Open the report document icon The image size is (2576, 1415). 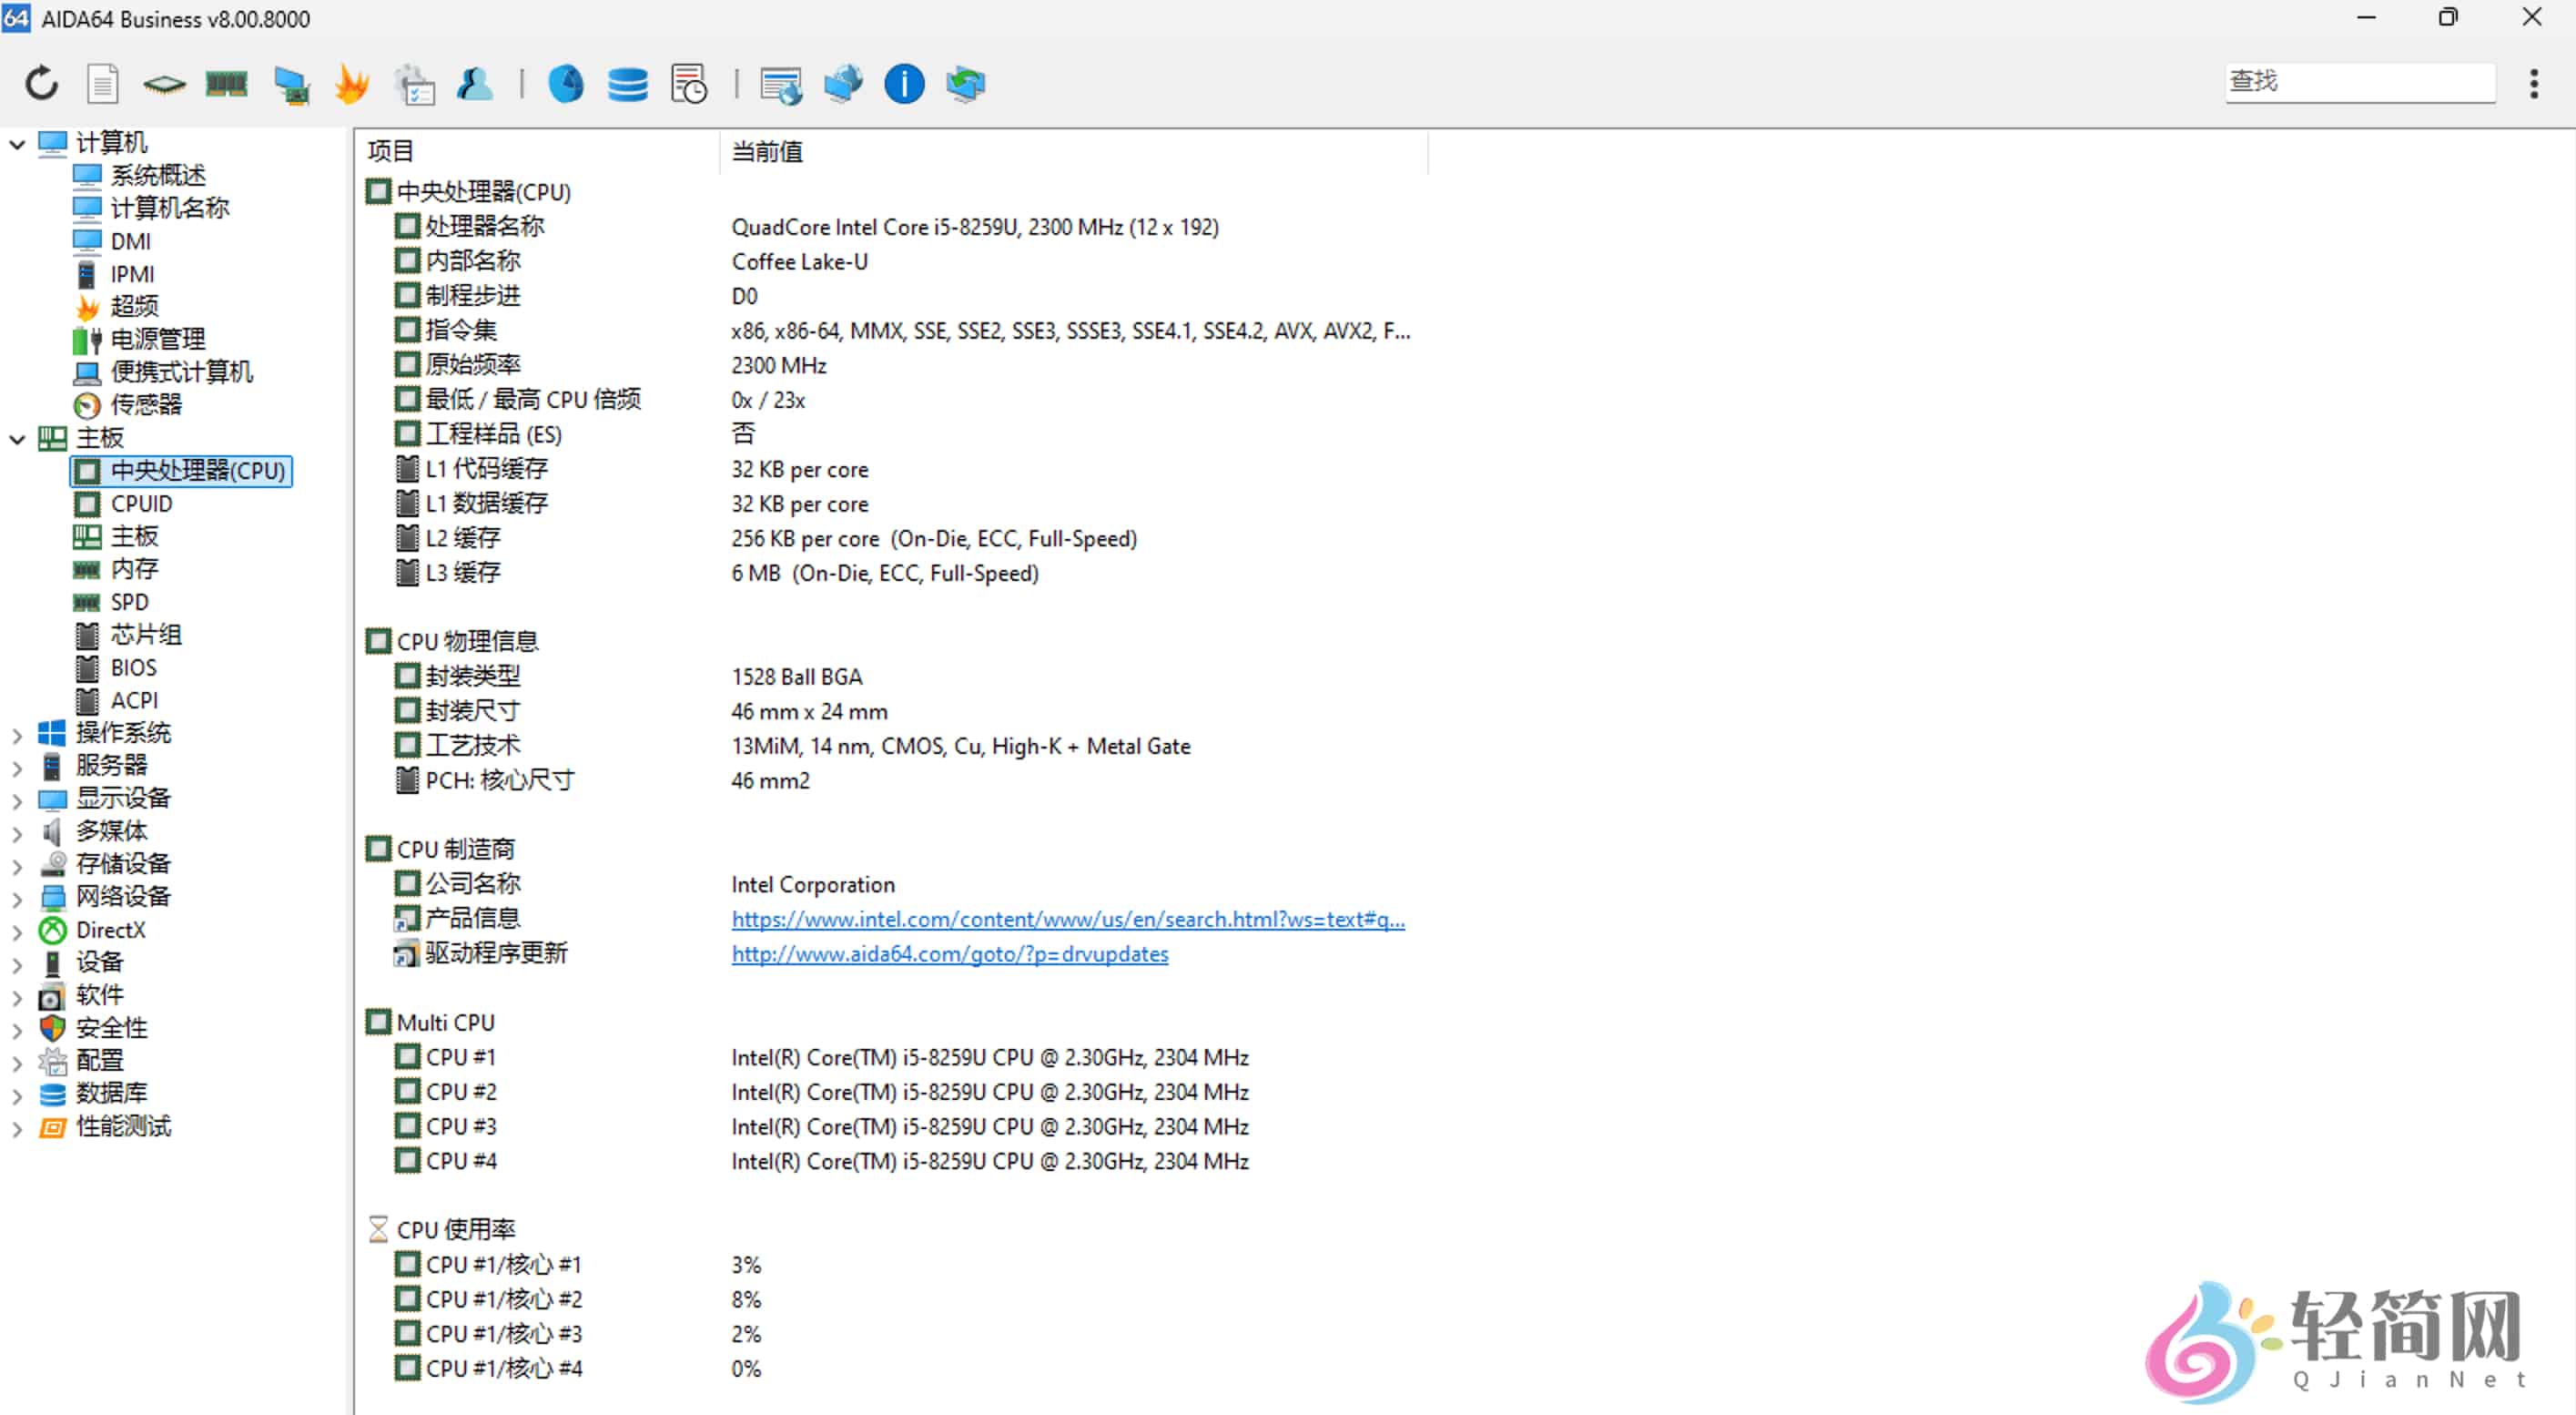102,83
